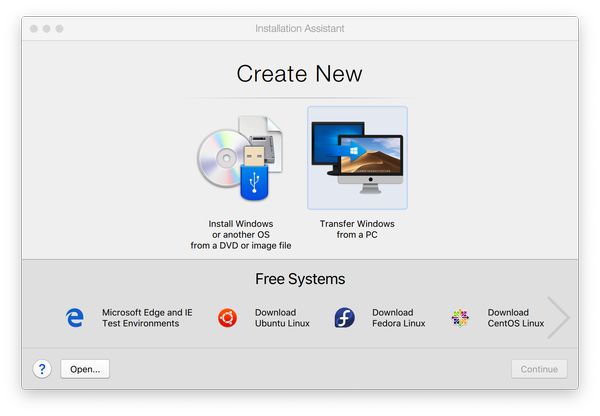Close the Installation Assistant window
This screenshot has height=416, width=600.
point(34,29)
